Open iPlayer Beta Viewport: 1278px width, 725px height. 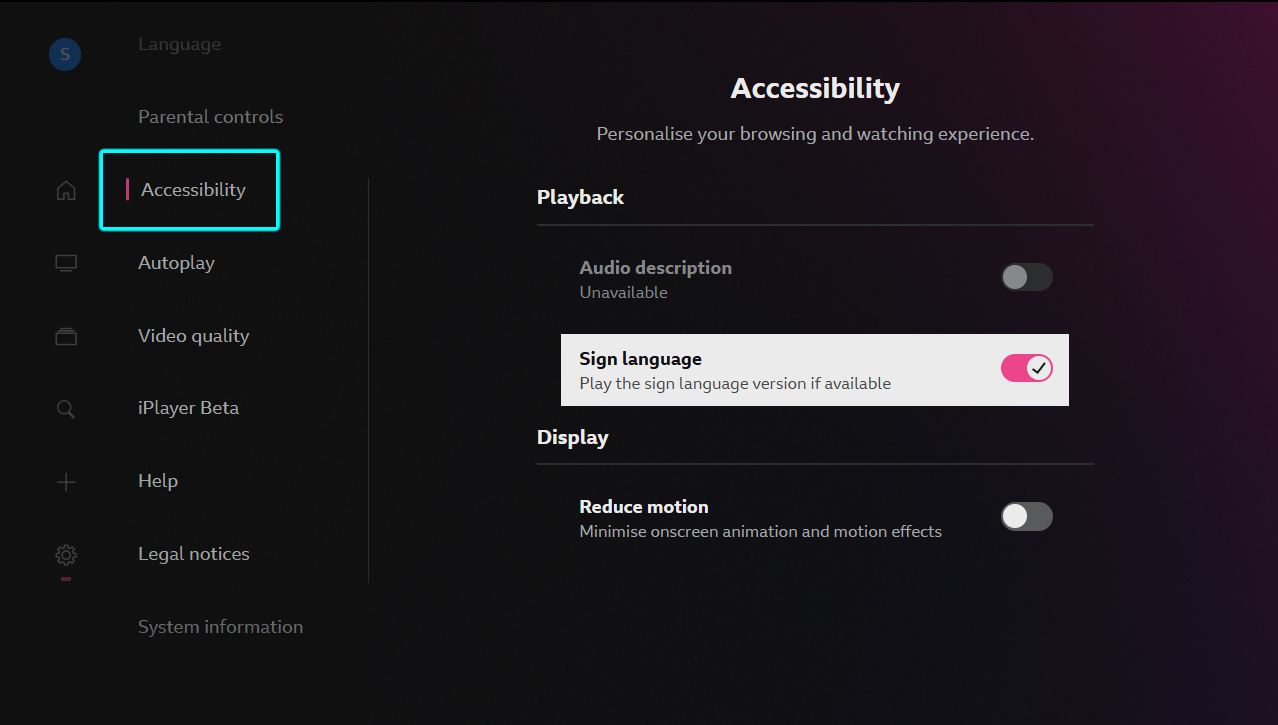(x=188, y=407)
